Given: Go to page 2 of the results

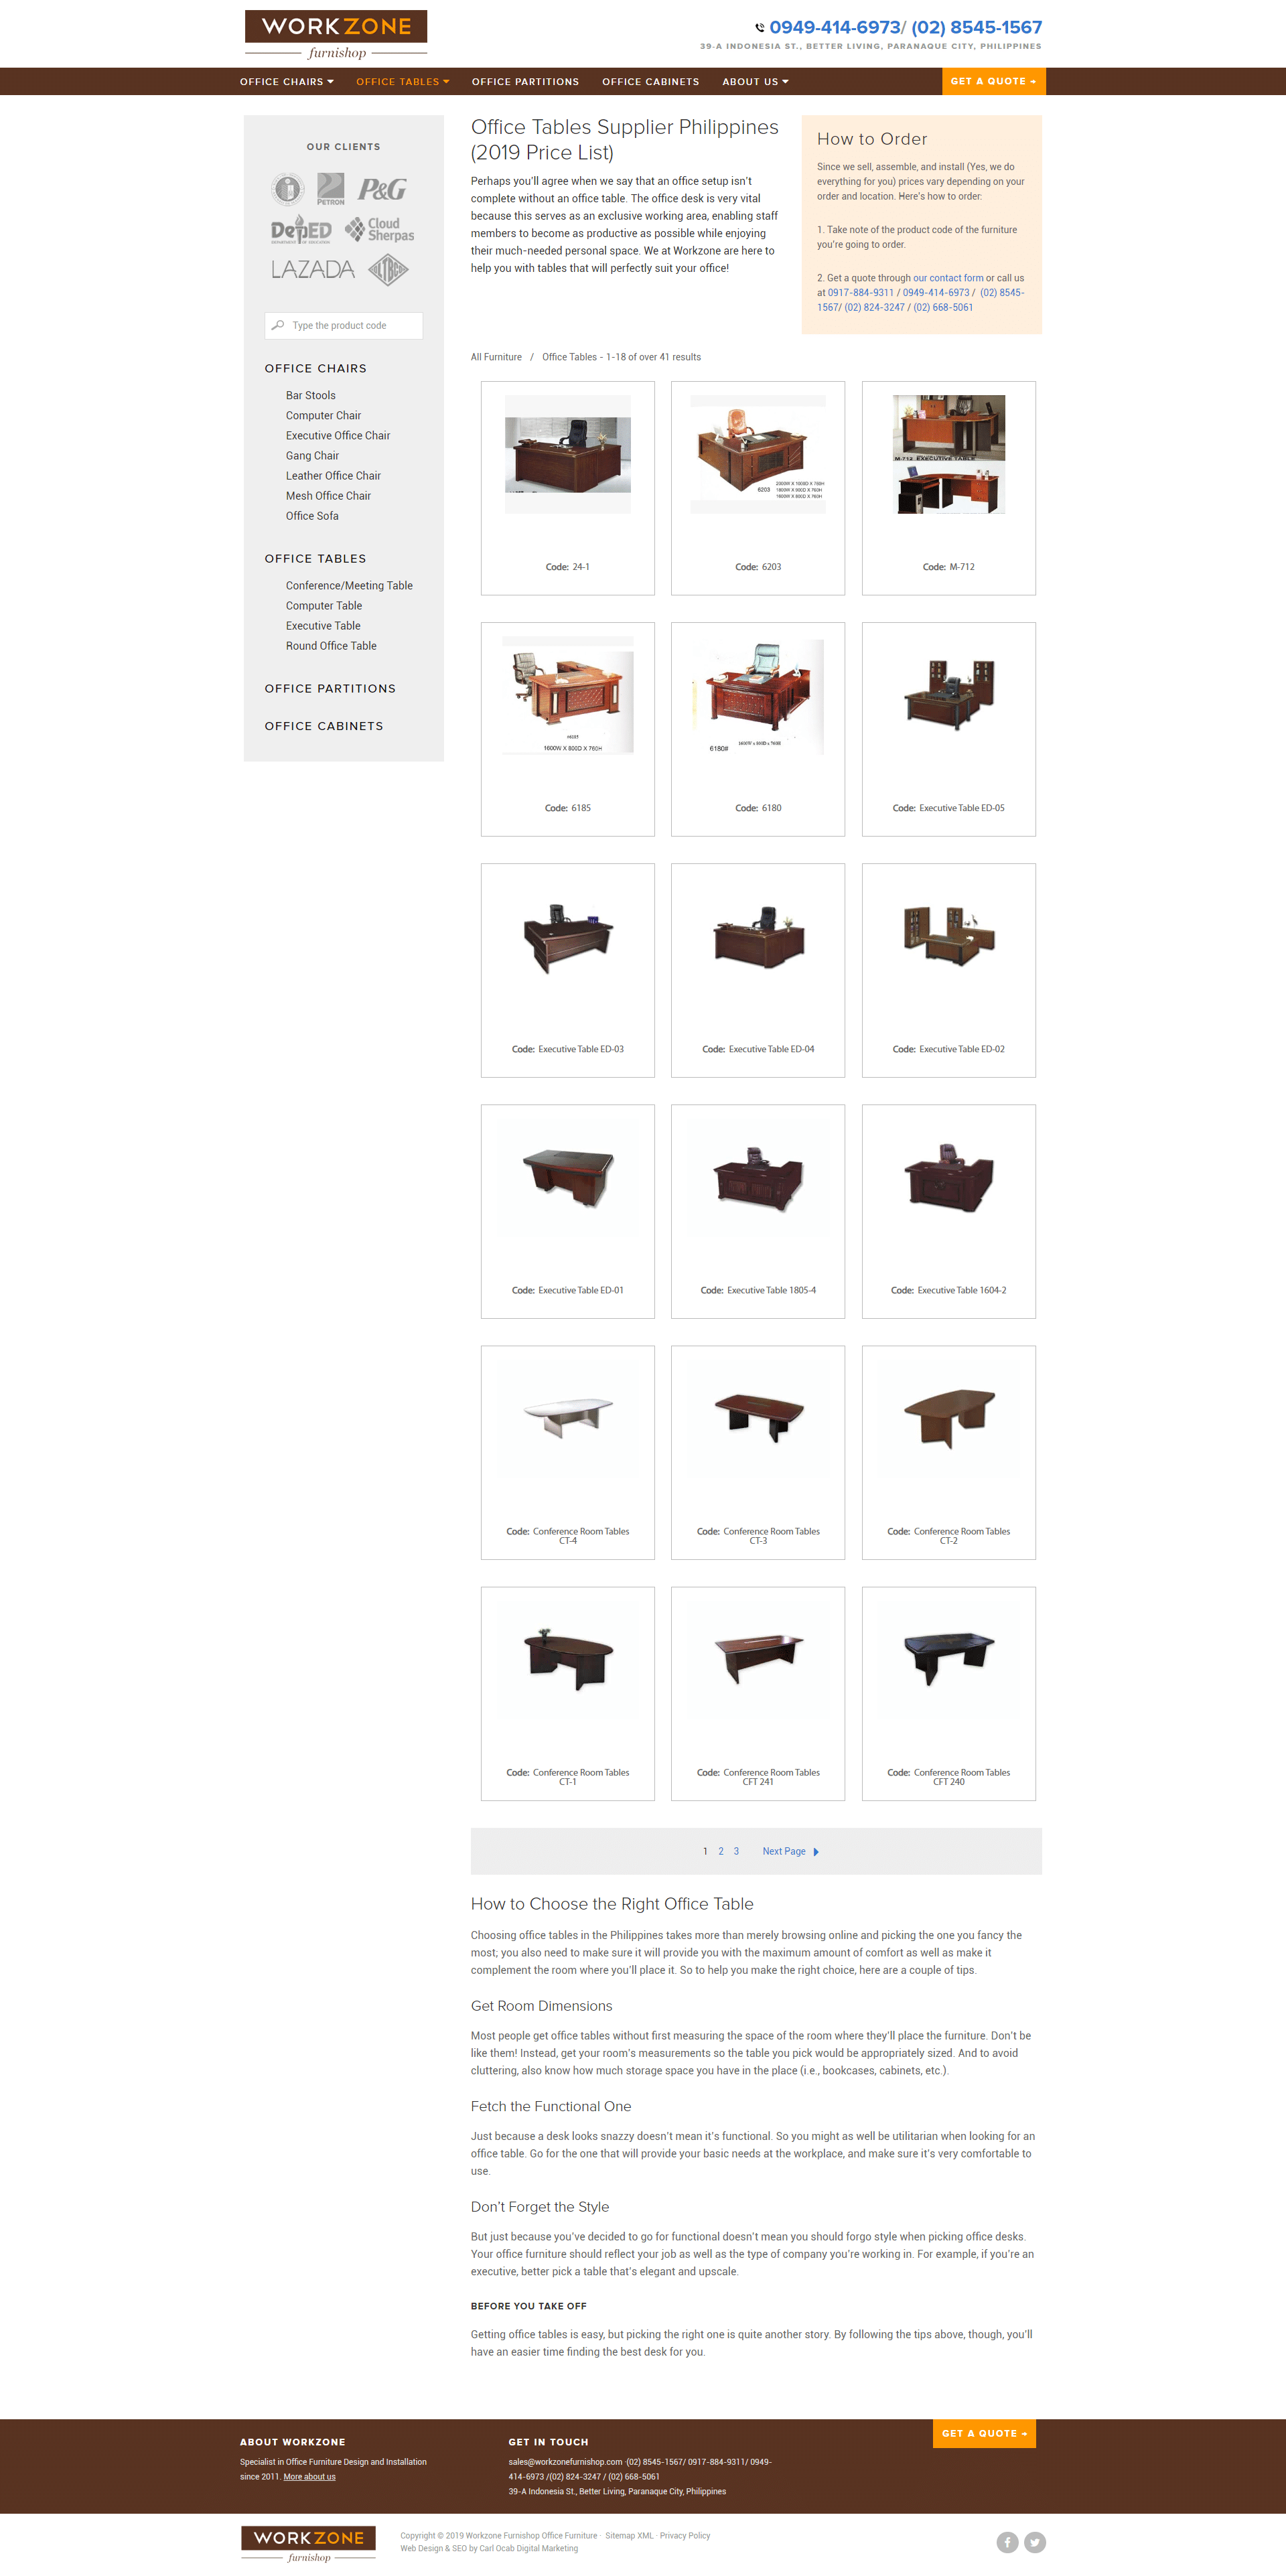Looking at the screenshot, I should pos(721,1852).
